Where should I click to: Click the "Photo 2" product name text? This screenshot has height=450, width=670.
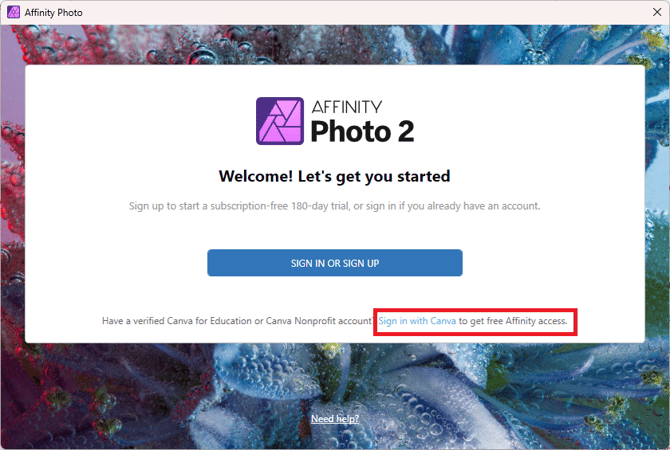click(x=362, y=131)
